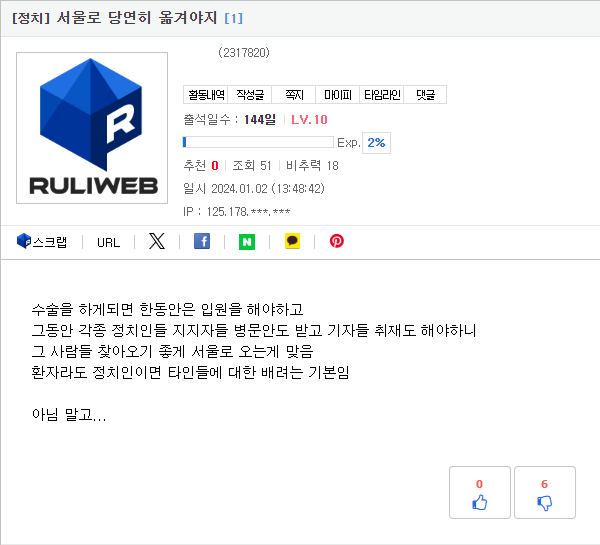The image size is (600, 545).
Task: Click the thumbs-up recommend icon
Action: click(479, 503)
